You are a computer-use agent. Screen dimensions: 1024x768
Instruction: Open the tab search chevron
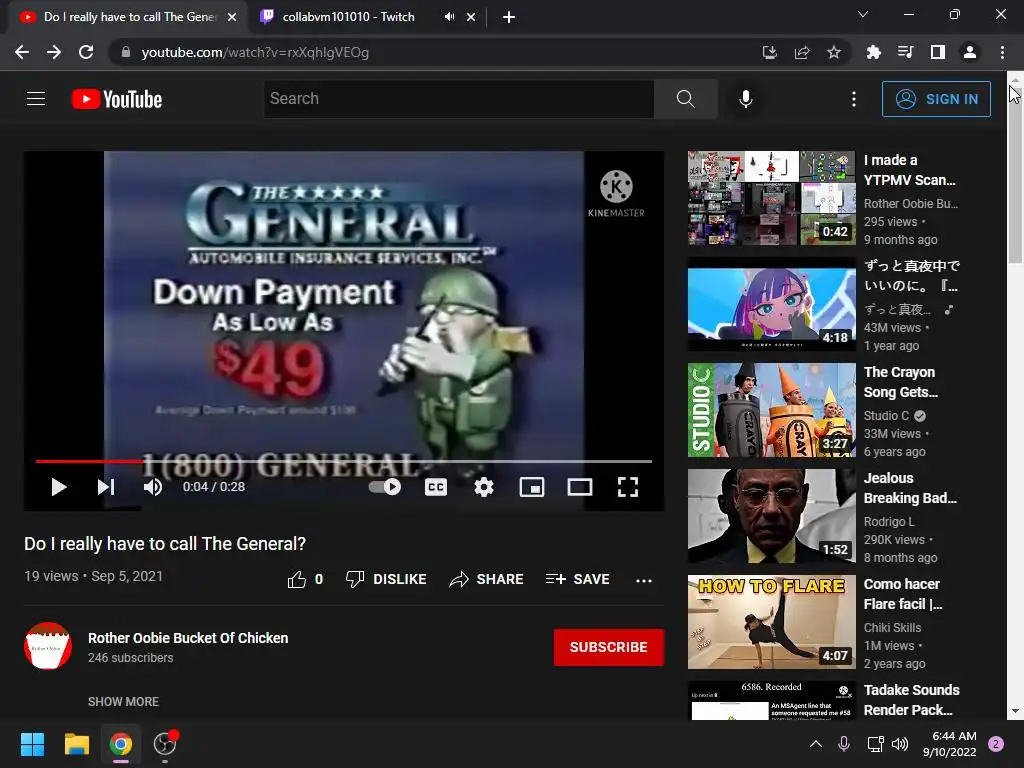tap(863, 14)
